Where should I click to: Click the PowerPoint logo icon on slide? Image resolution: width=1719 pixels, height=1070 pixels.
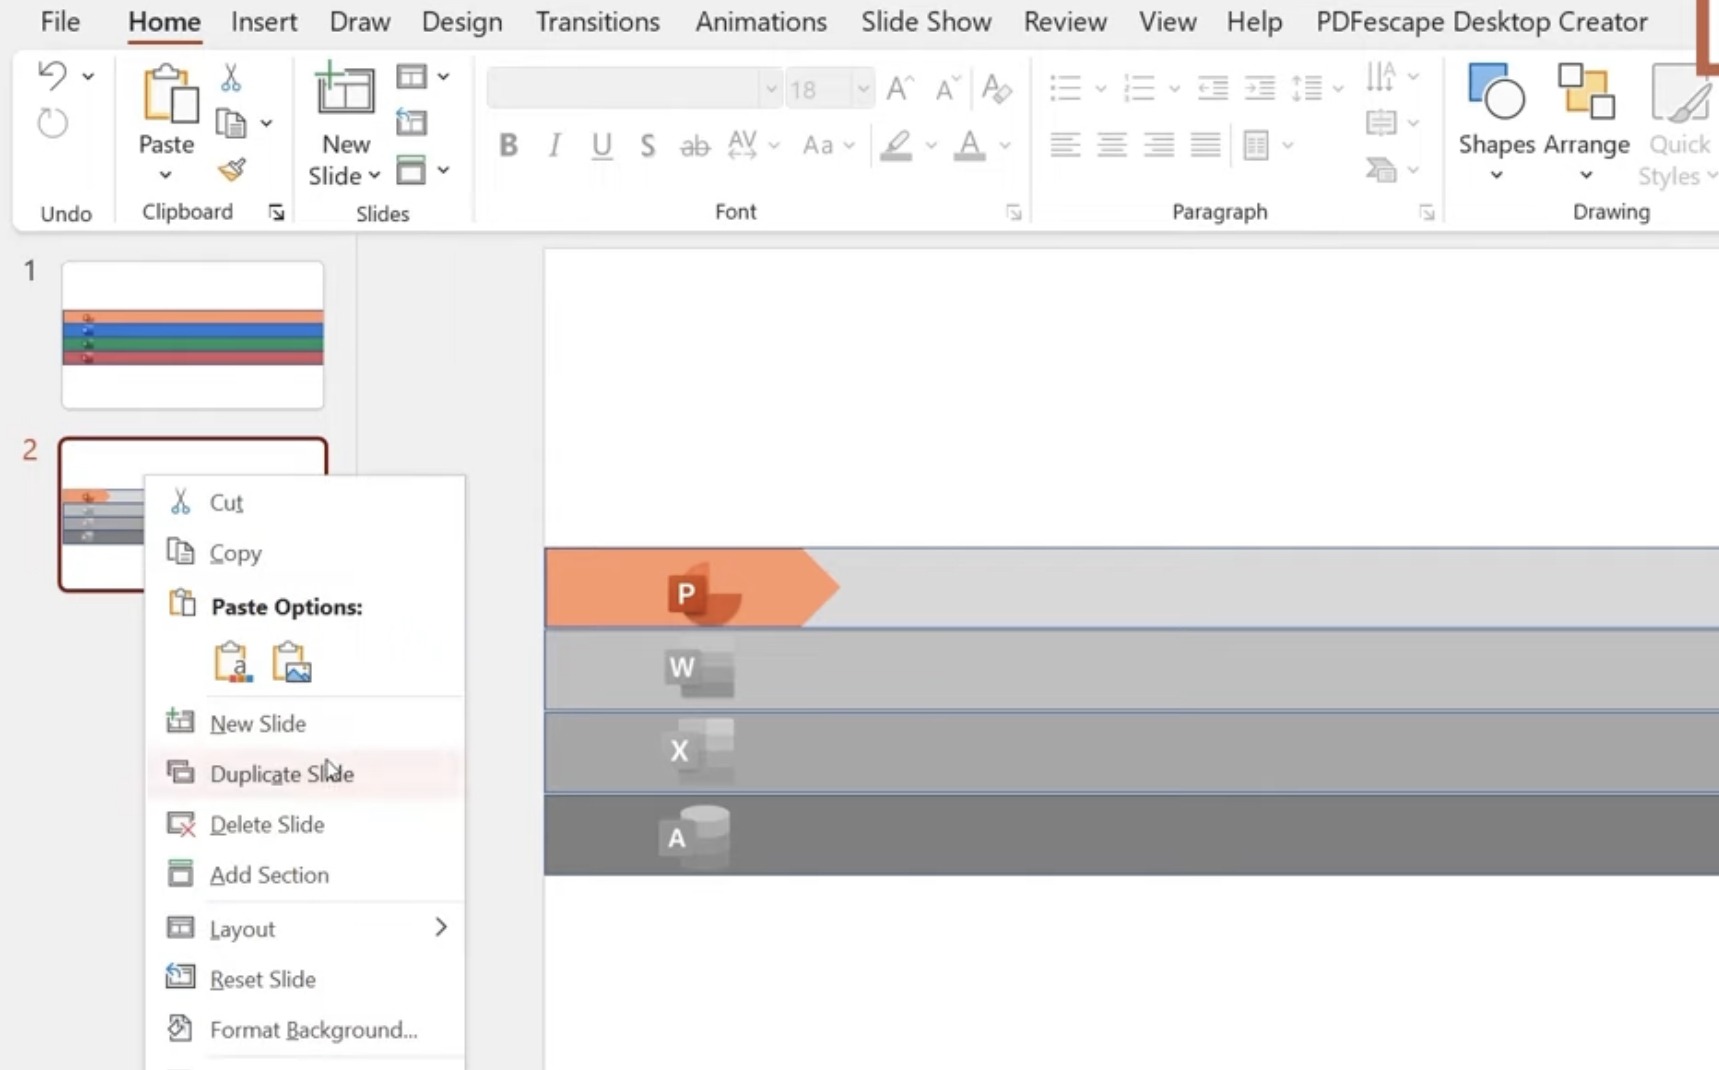(704, 593)
